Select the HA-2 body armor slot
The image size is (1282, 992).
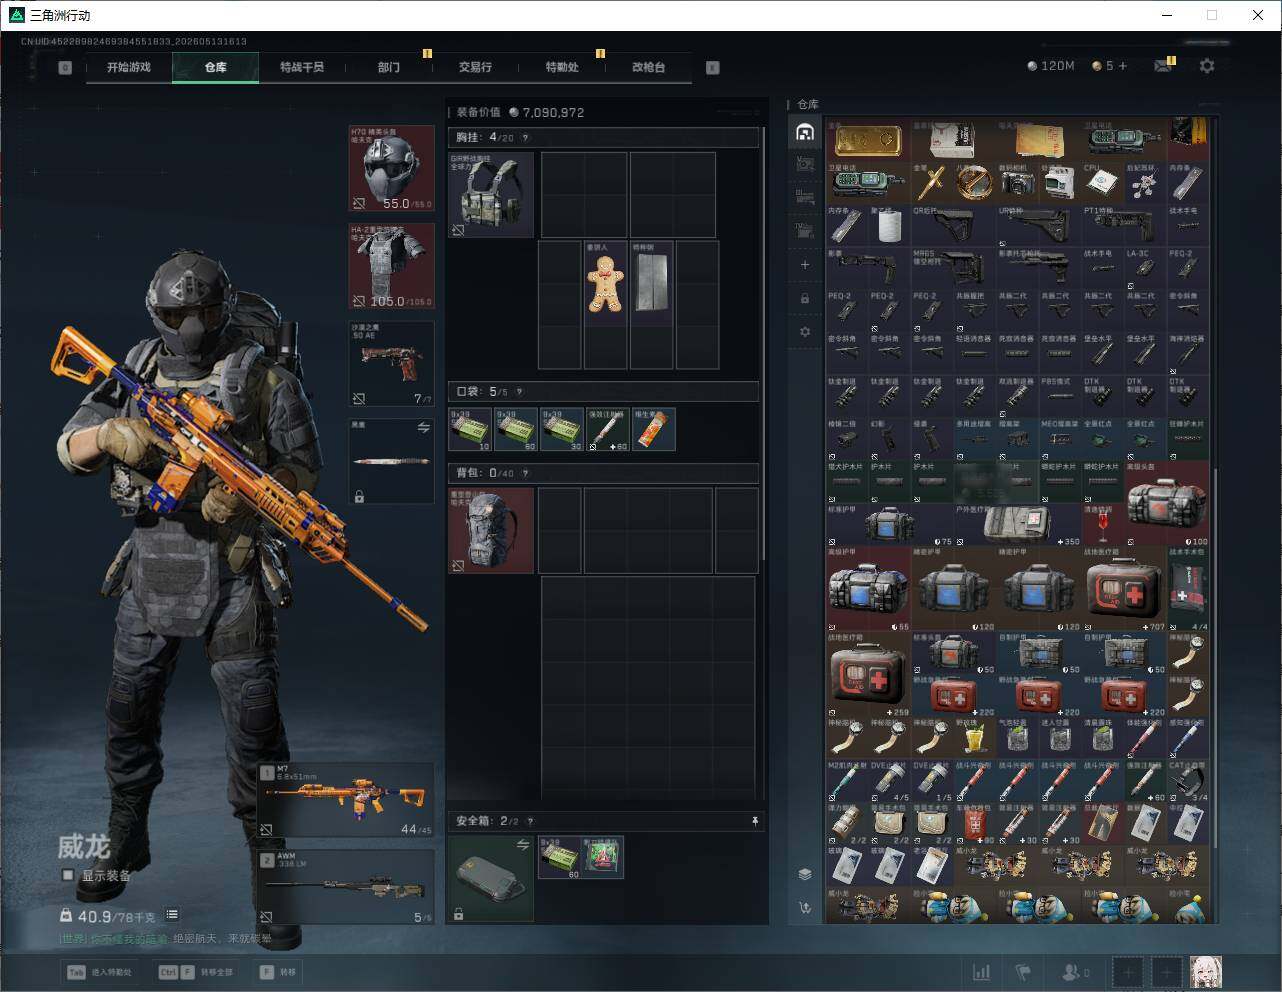(x=391, y=266)
